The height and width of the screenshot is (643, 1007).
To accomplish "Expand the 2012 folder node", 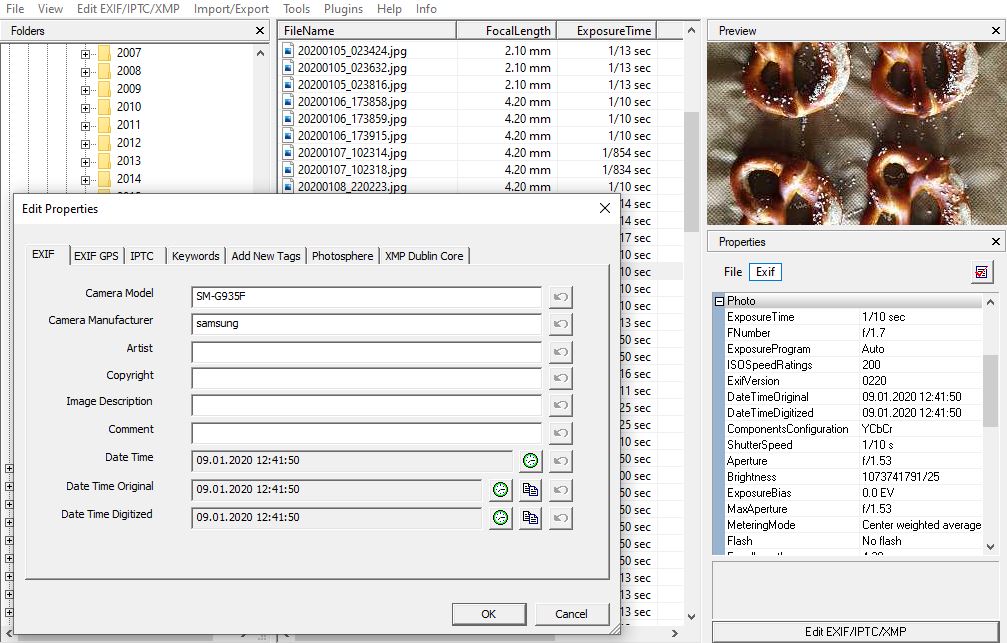I will coord(85,144).
